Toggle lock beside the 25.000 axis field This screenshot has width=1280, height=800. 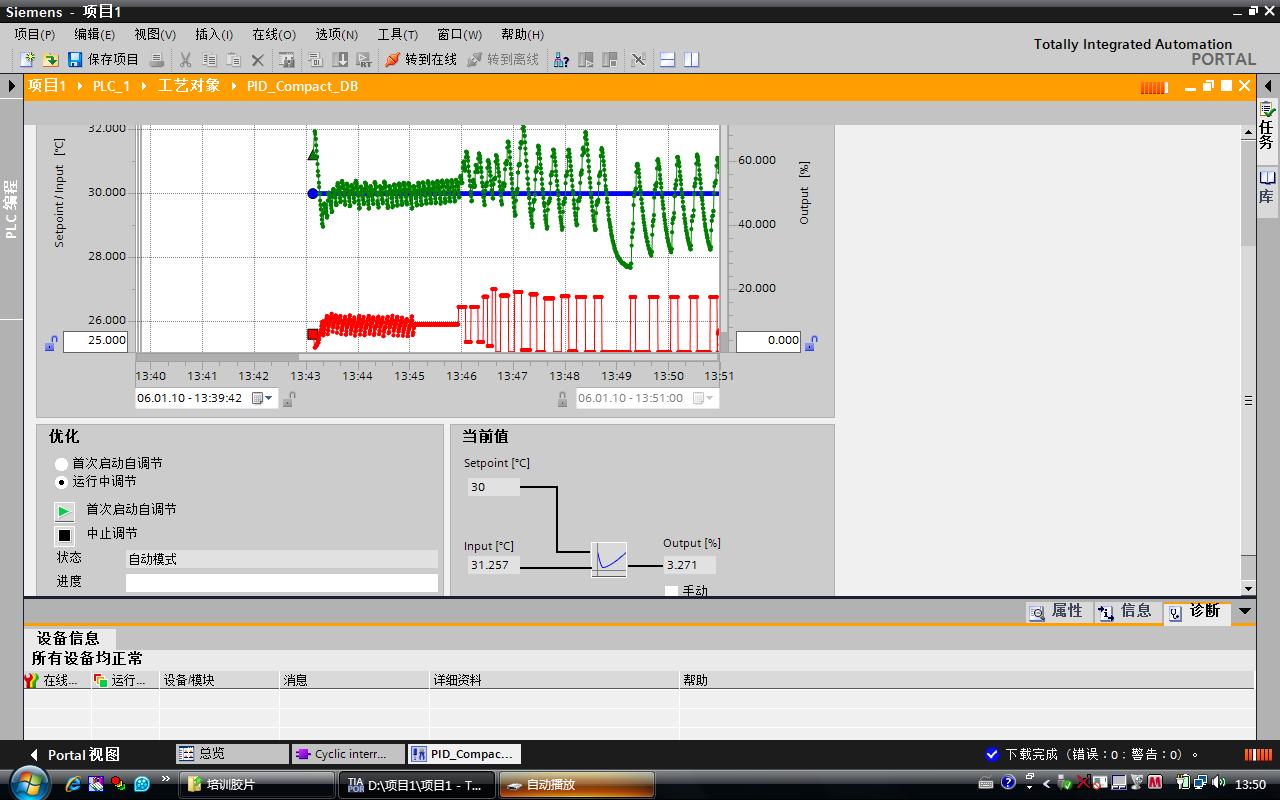51,343
